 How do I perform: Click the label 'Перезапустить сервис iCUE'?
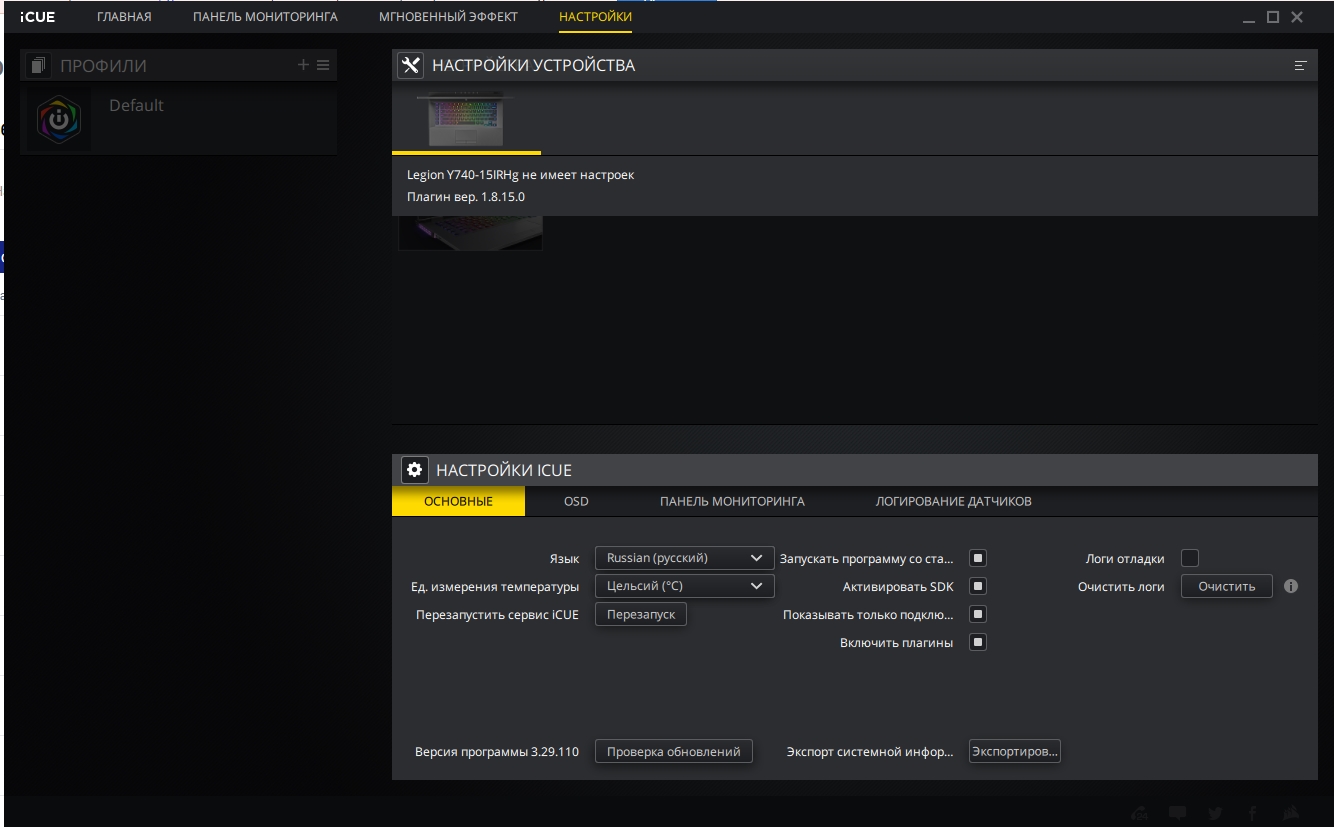(x=498, y=614)
